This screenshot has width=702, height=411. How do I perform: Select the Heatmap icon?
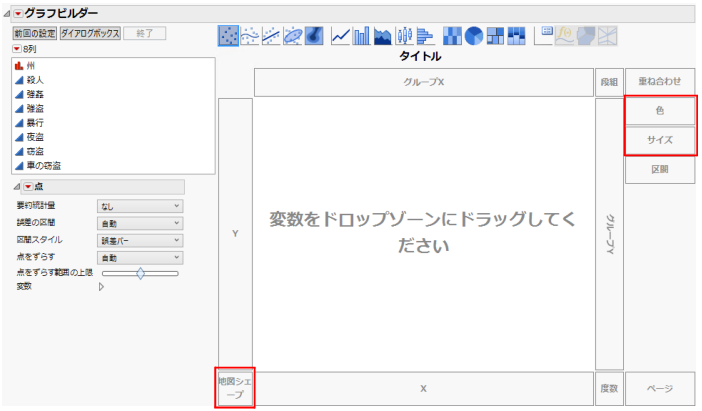pyautogui.click(x=452, y=36)
